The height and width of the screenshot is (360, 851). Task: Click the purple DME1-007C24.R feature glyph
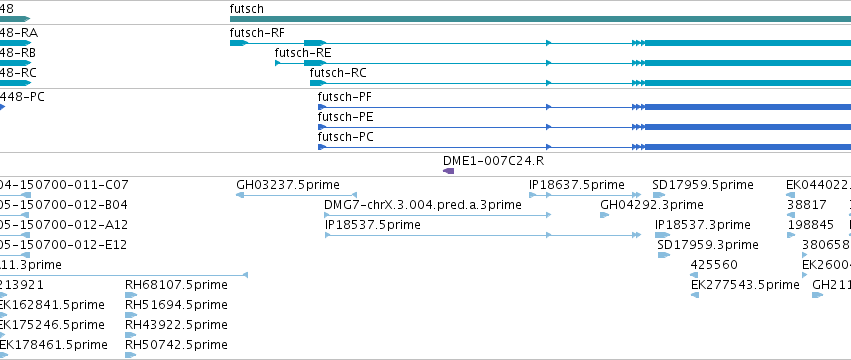coord(448,171)
